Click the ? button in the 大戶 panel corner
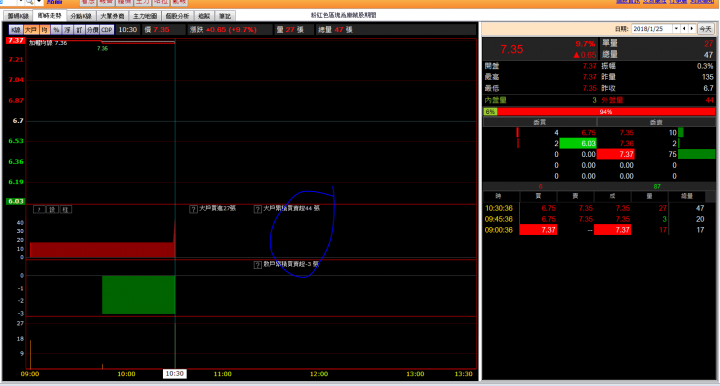 click(x=39, y=210)
